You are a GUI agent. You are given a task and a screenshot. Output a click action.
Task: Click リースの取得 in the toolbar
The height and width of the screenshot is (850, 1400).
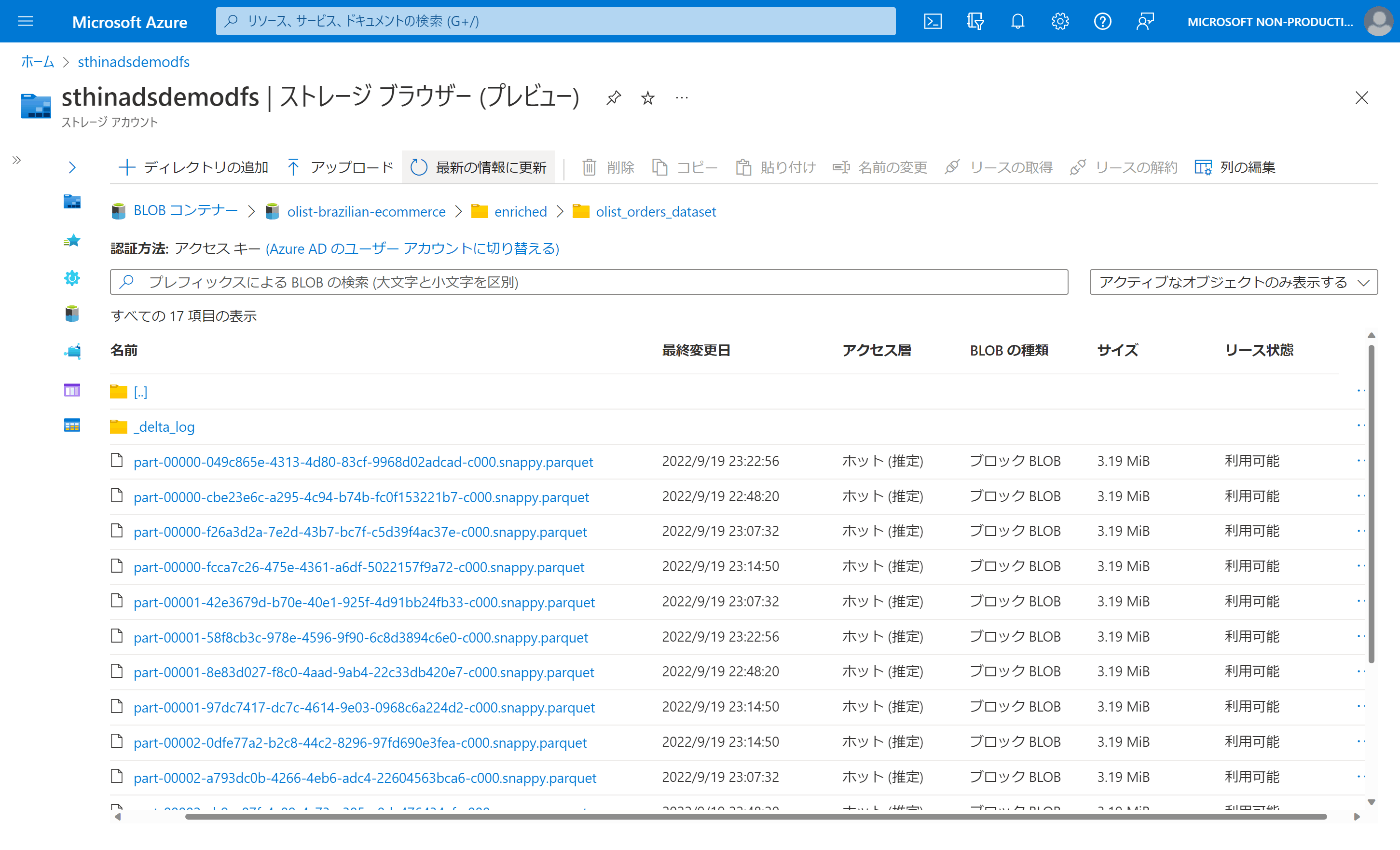(x=999, y=167)
